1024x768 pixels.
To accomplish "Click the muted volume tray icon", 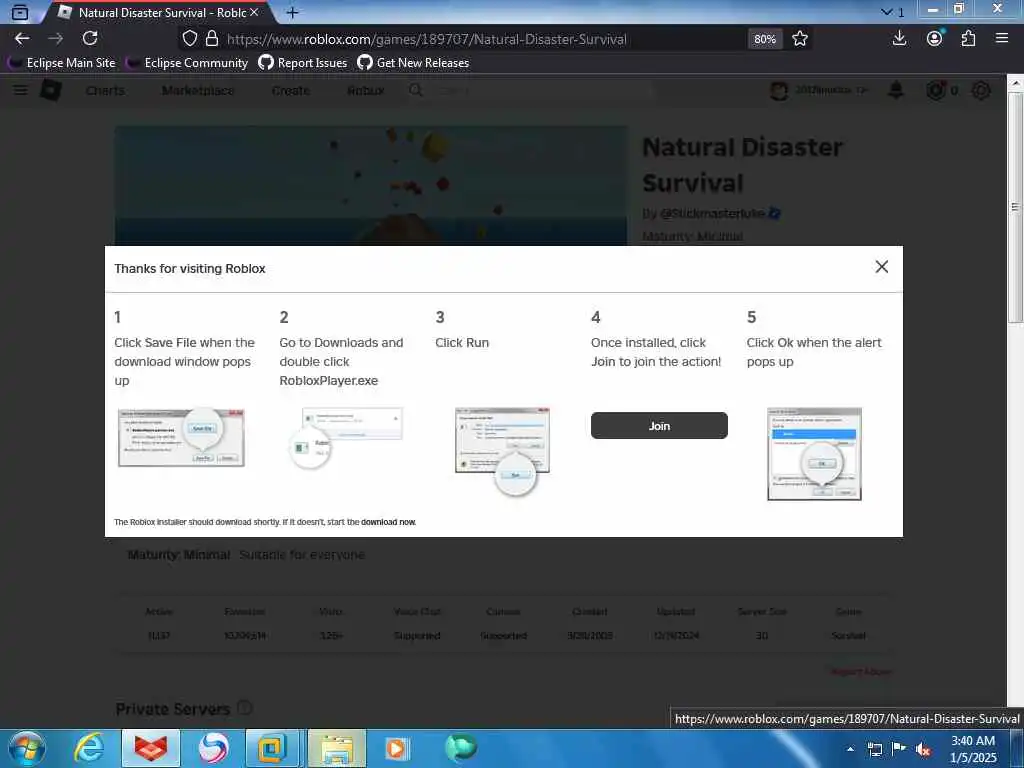I will (x=923, y=749).
